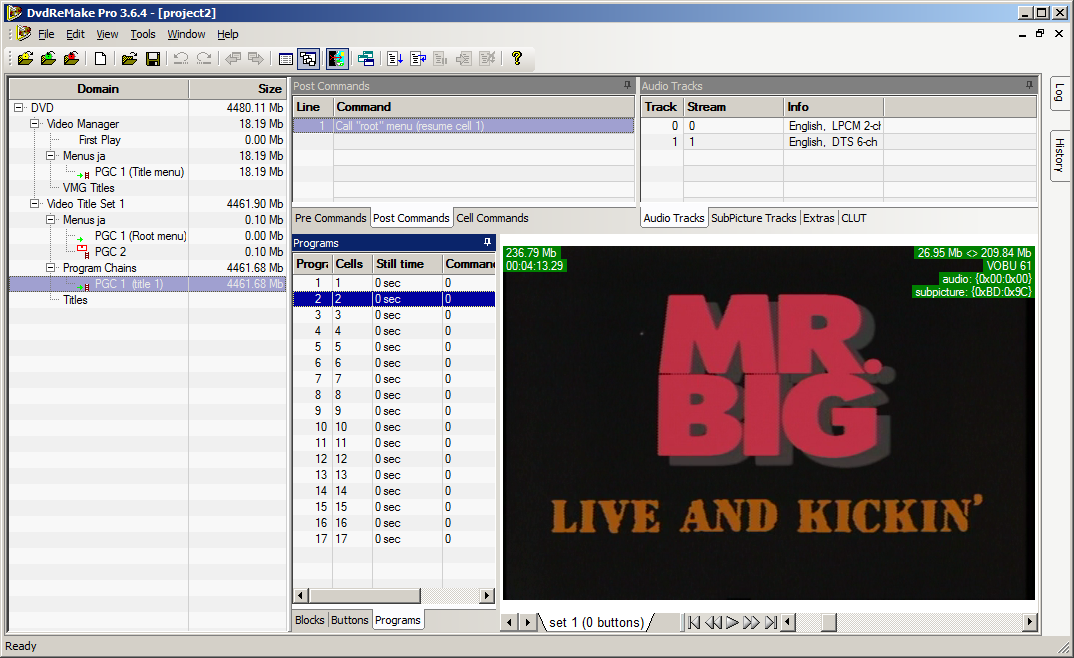Switch to the Blocks tab
1074x658 pixels.
coord(310,620)
